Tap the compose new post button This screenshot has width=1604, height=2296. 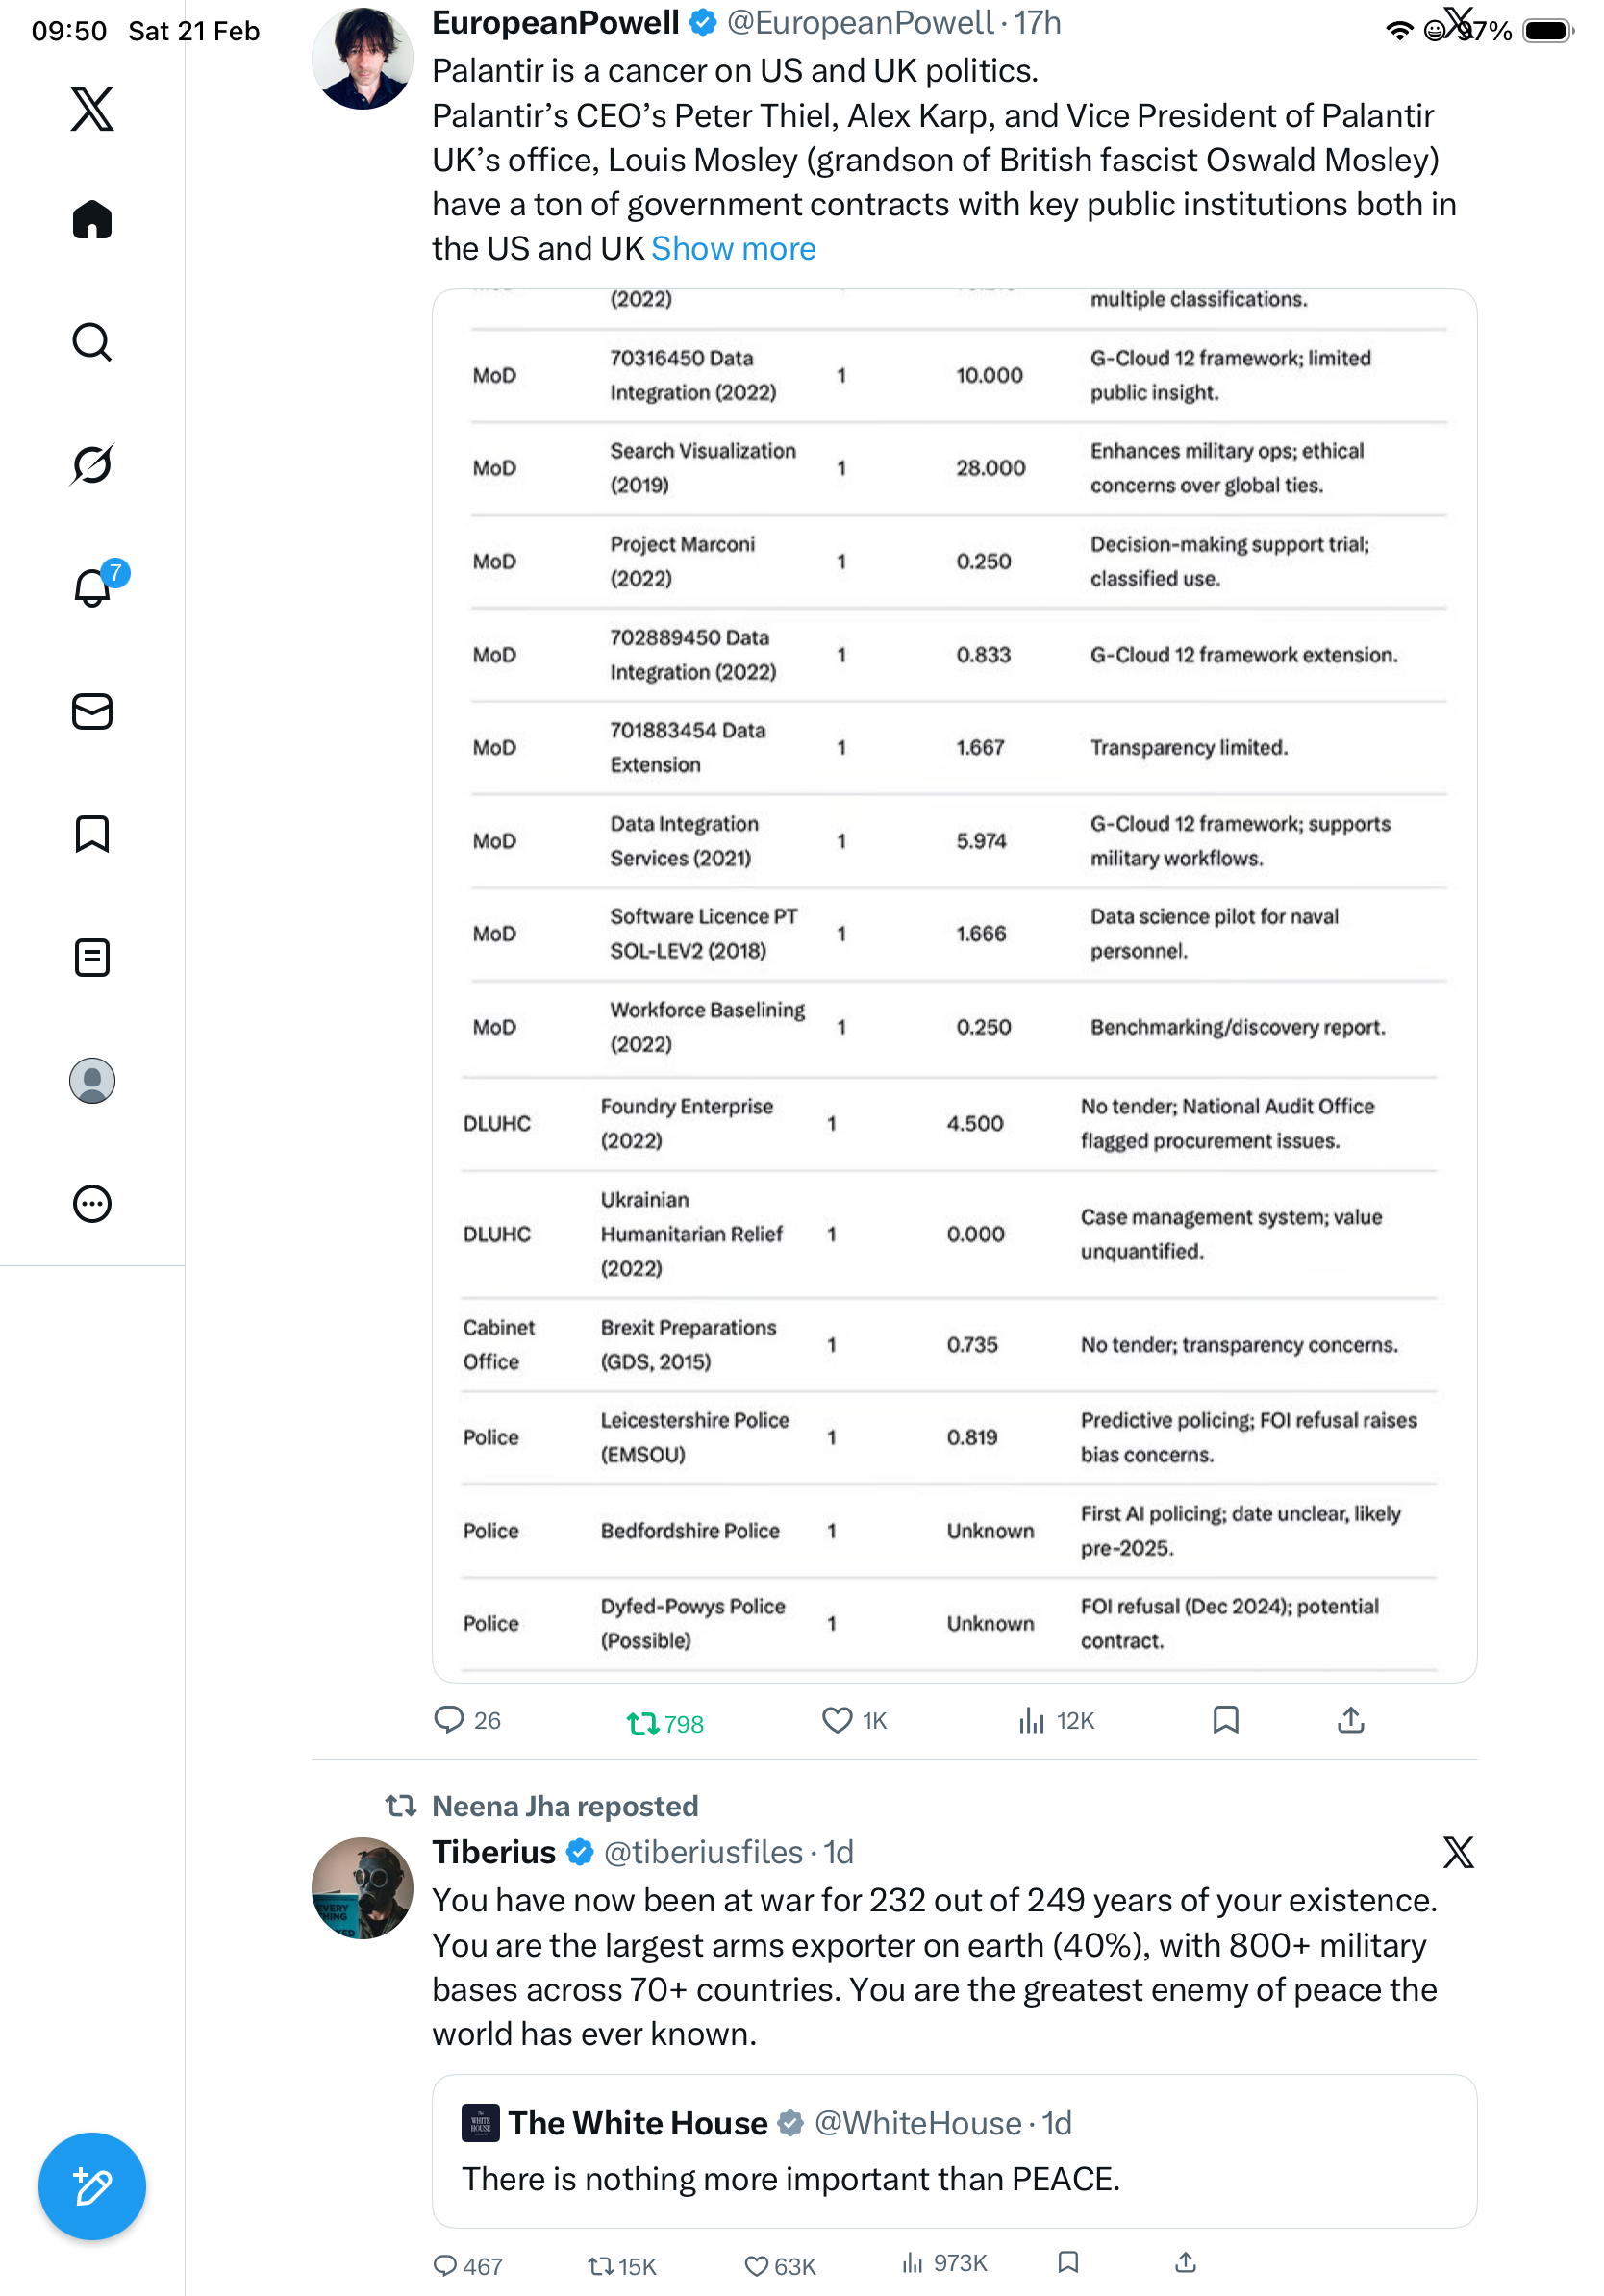click(x=92, y=2185)
